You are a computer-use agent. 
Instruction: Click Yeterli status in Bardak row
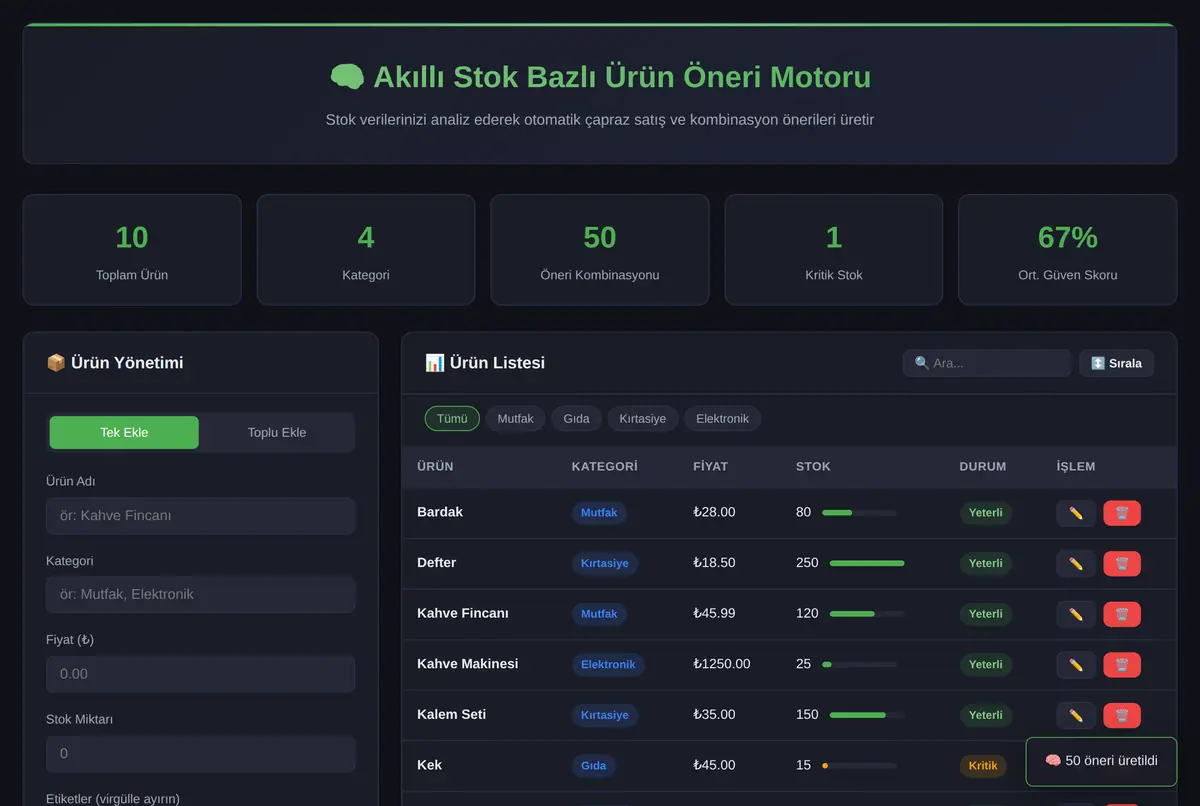[985, 513]
